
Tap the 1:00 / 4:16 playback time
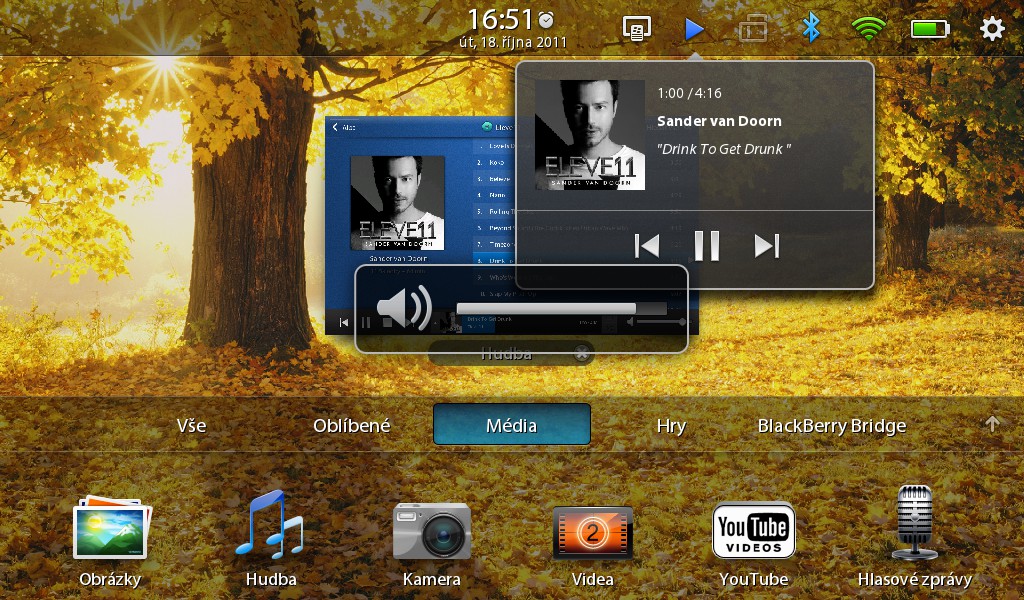point(689,93)
